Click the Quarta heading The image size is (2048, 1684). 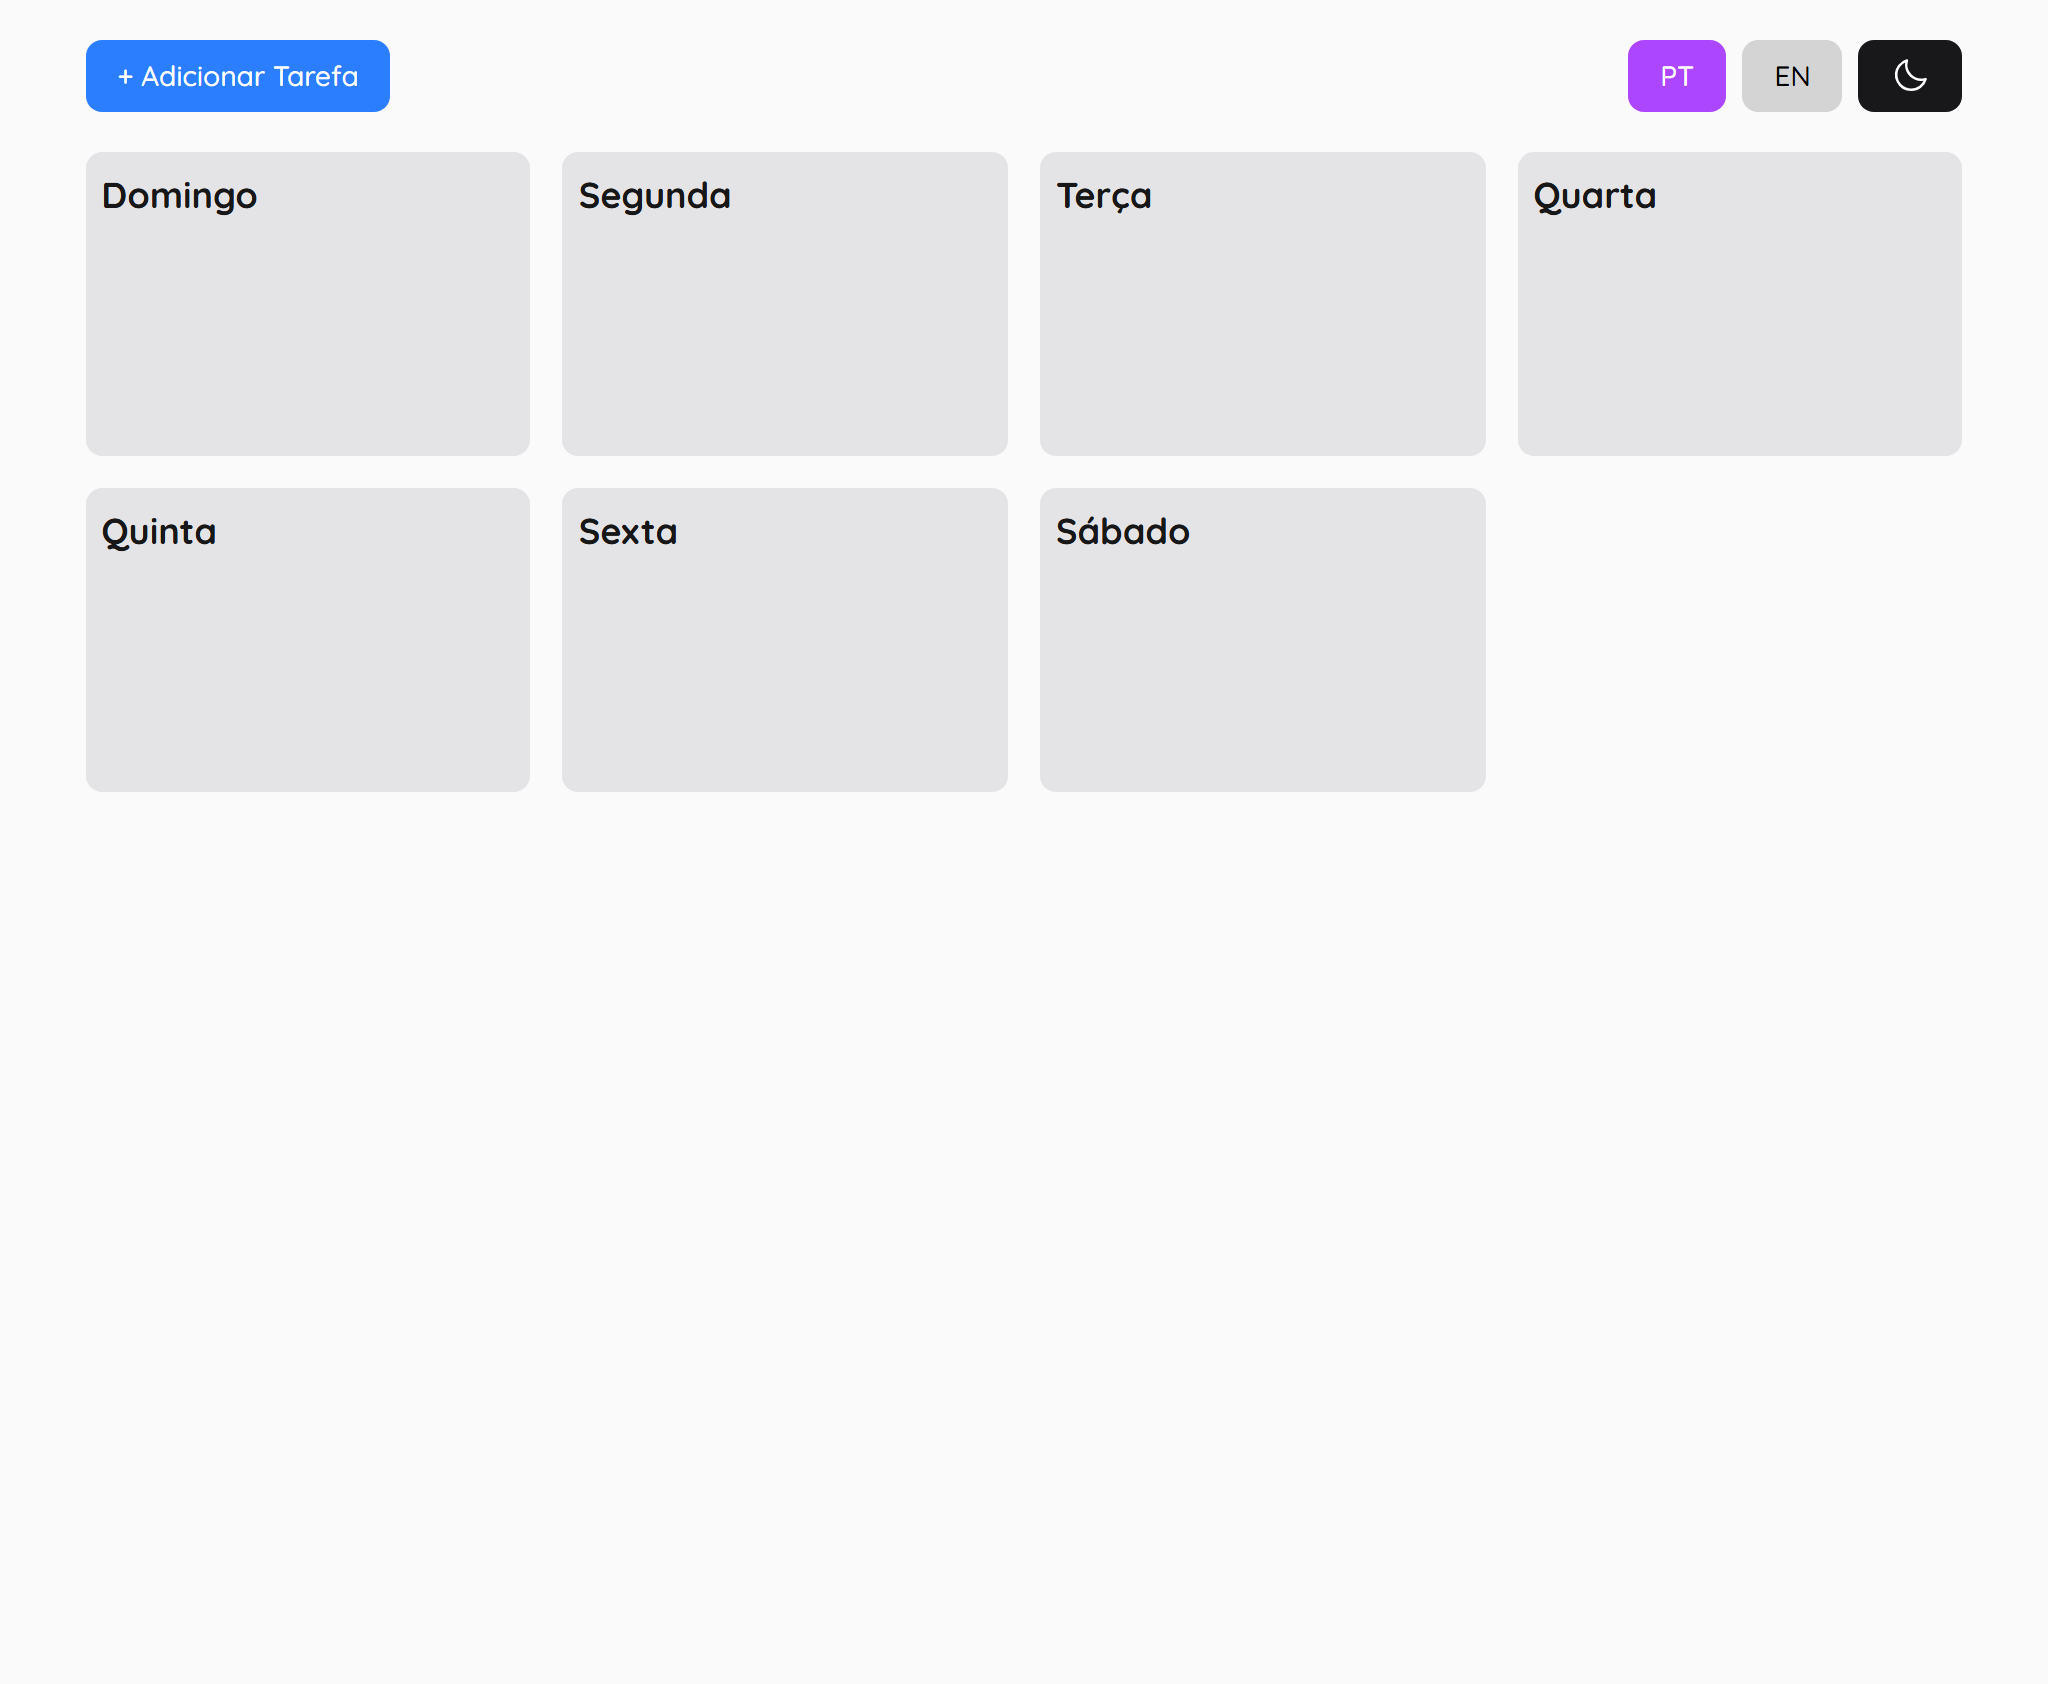[x=1595, y=196]
